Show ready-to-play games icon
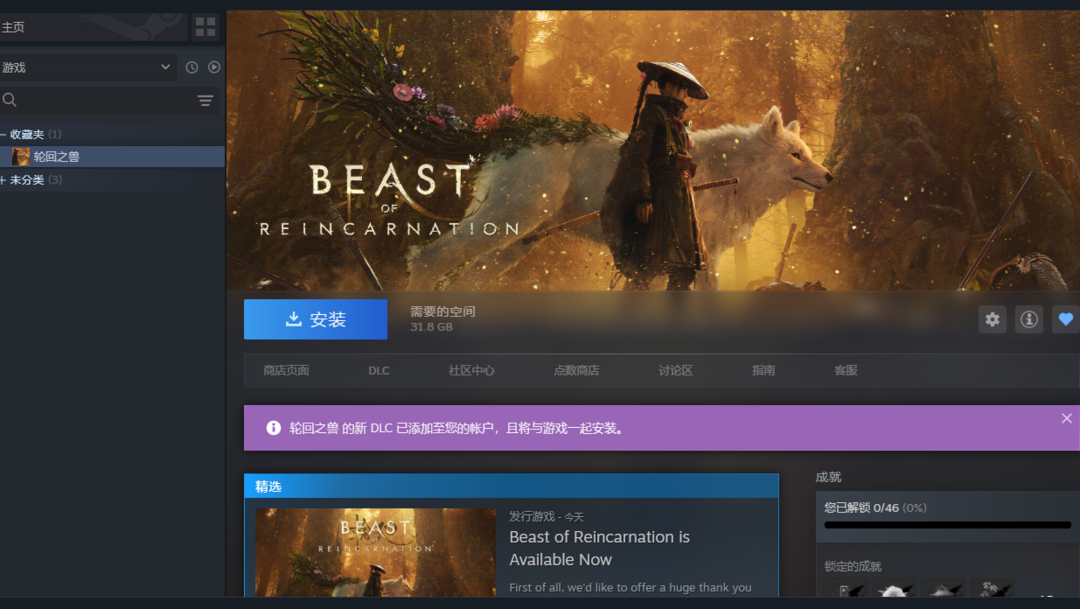 [214, 67]
